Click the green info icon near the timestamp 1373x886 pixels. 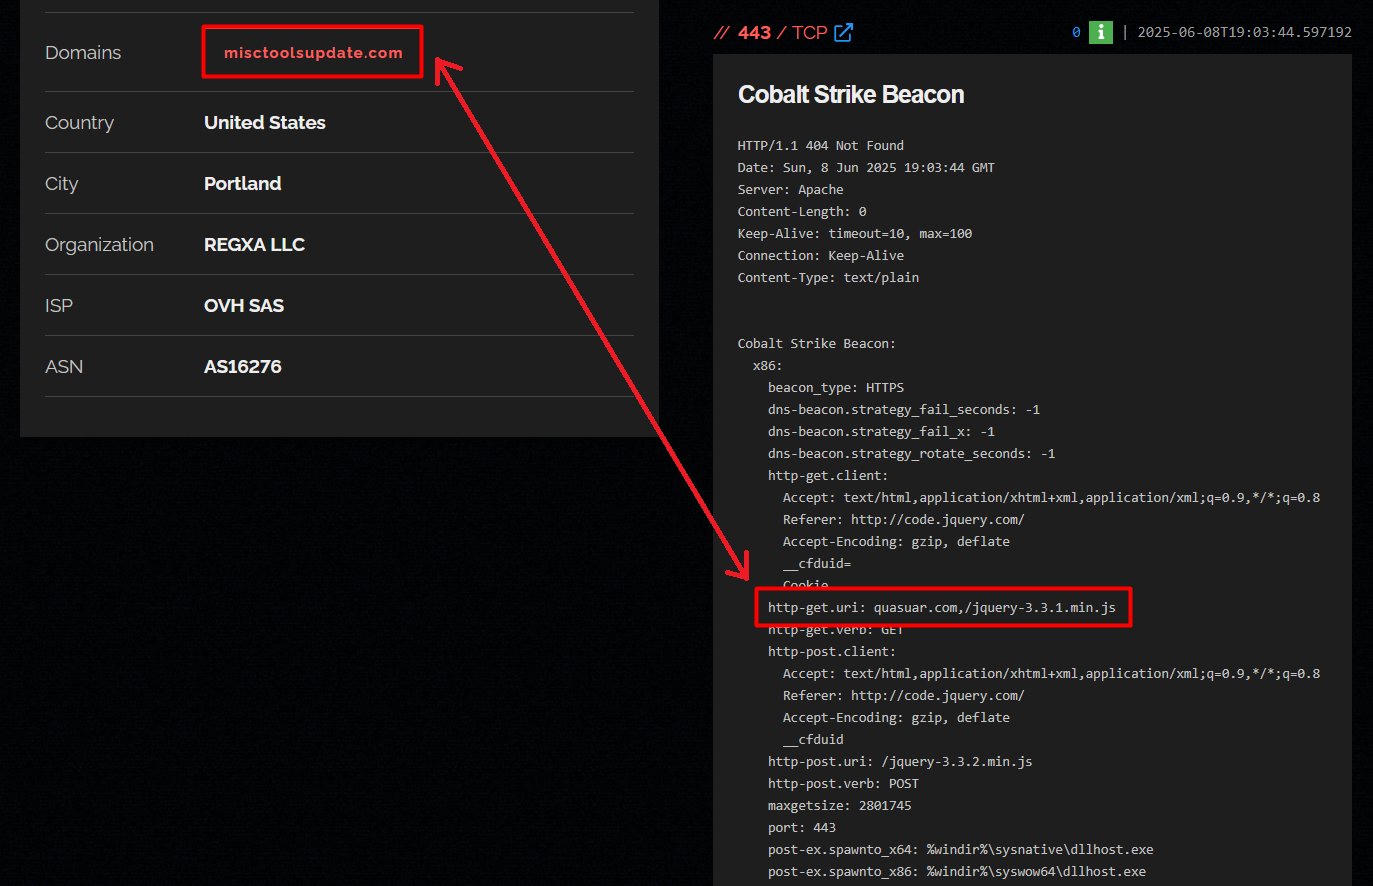(x=1100, y=32)
